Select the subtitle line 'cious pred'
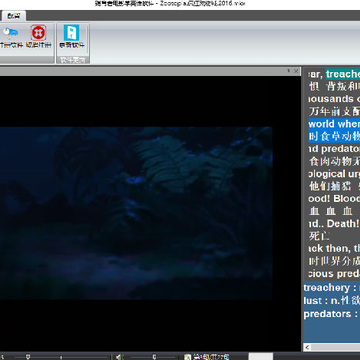Image resolution: width=360 pixels, height=360 pixels. [x=334, y=274]
